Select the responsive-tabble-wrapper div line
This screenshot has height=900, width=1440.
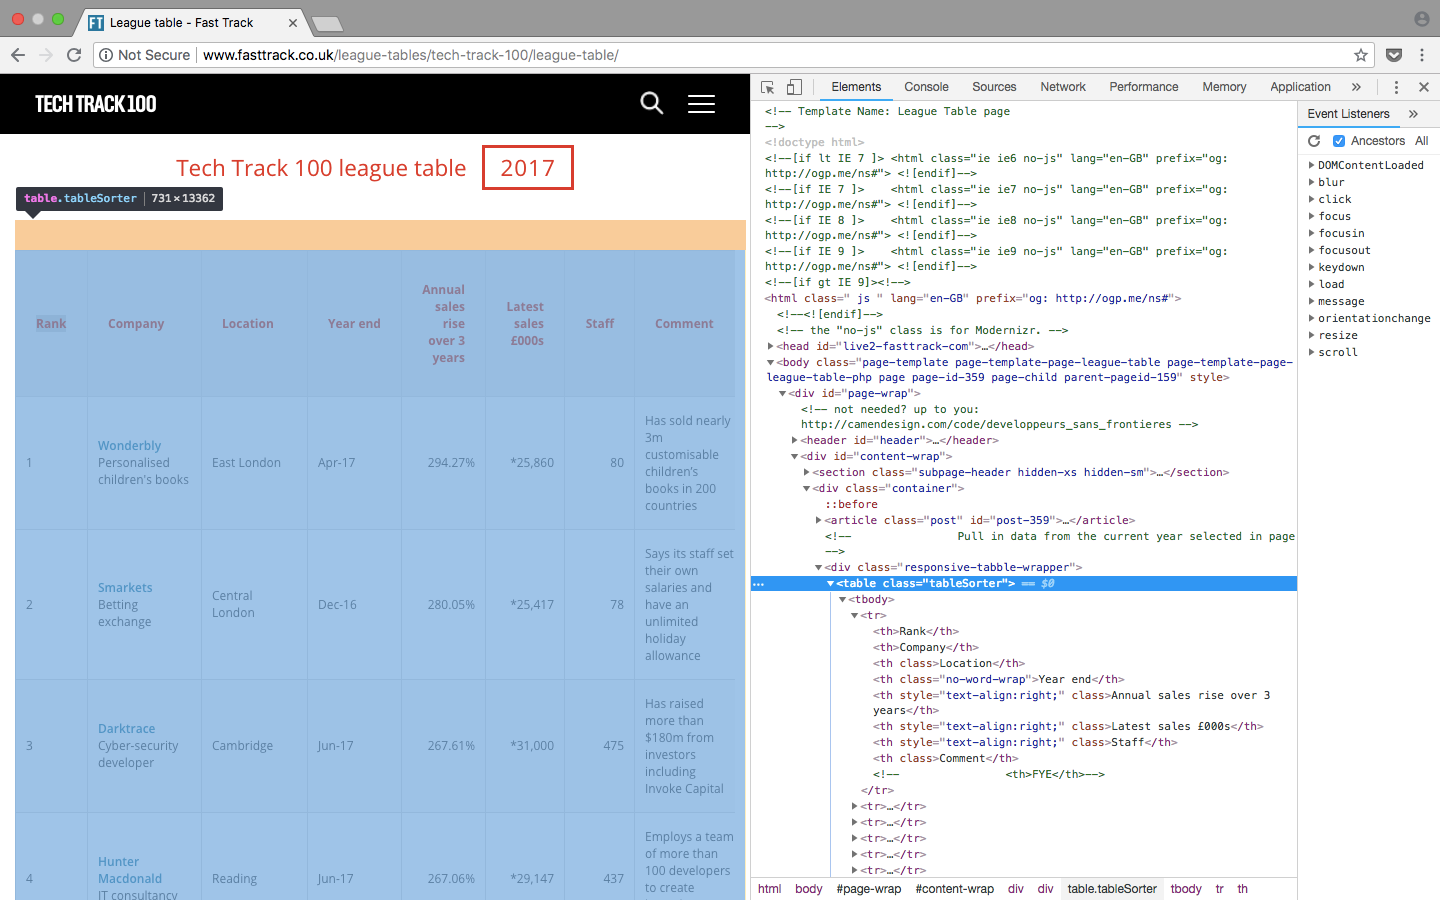point(954,568)
